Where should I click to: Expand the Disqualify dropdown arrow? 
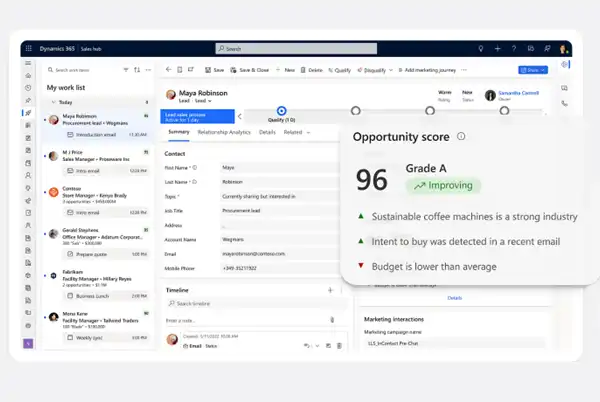(x=391, y=70)
